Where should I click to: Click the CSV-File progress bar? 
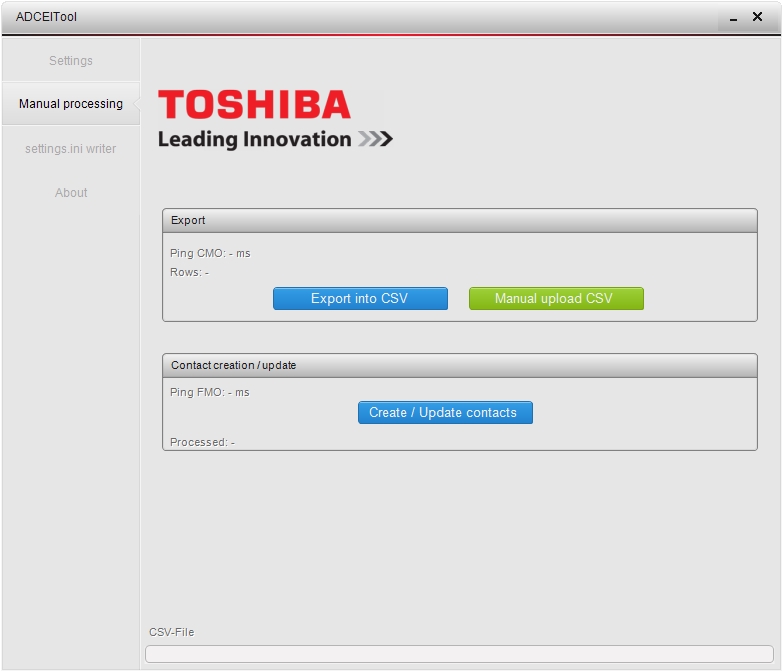459,654
